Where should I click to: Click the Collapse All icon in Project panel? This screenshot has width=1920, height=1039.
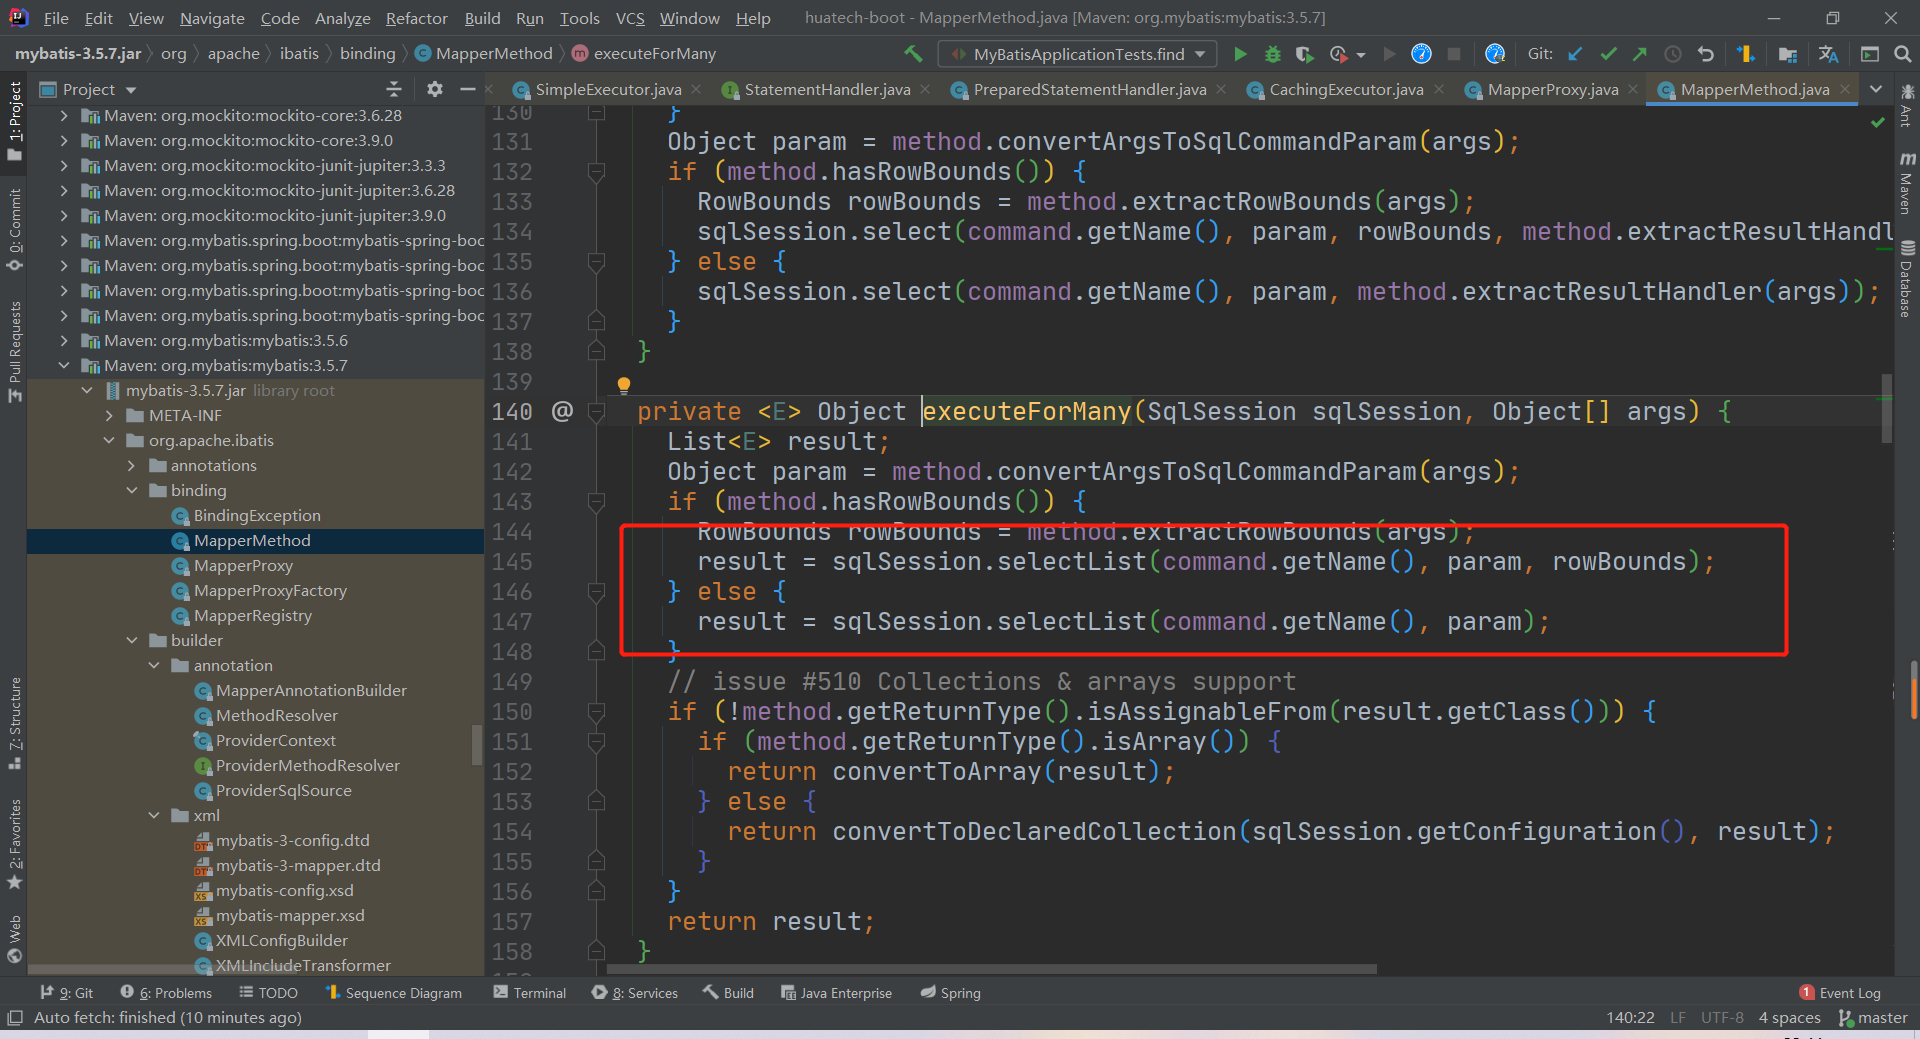pyautogui.click(x=394, y=89)
